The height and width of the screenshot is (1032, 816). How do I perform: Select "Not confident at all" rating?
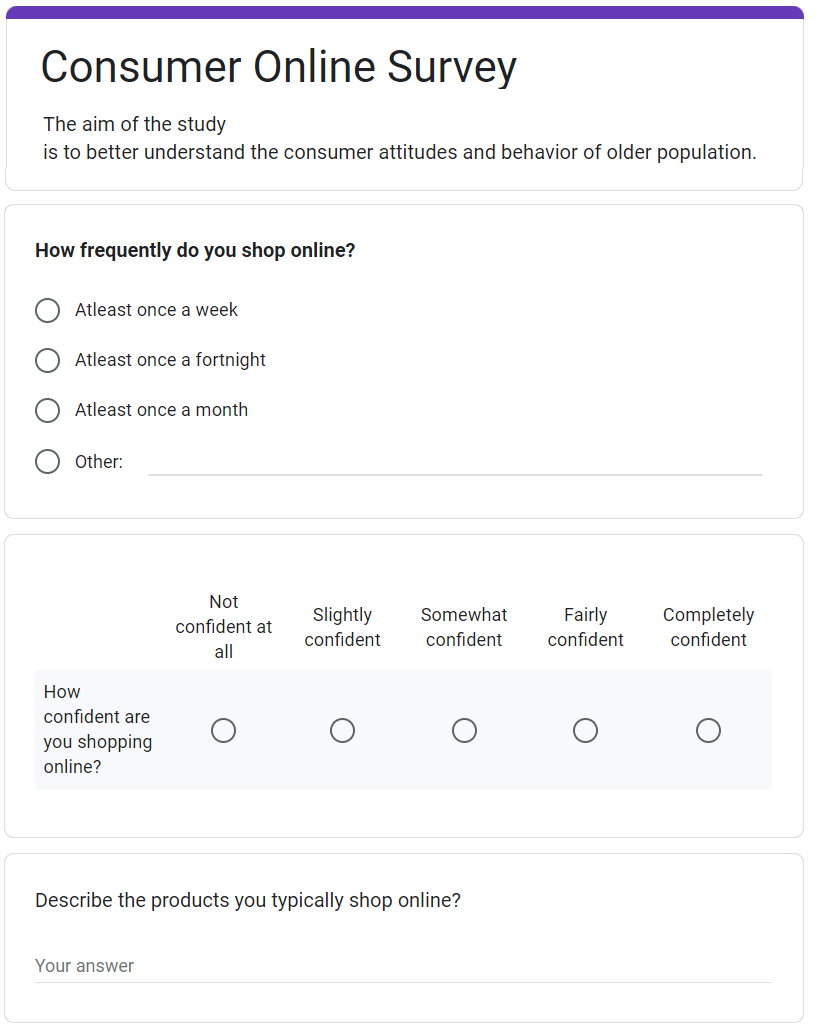pos(223,730)
